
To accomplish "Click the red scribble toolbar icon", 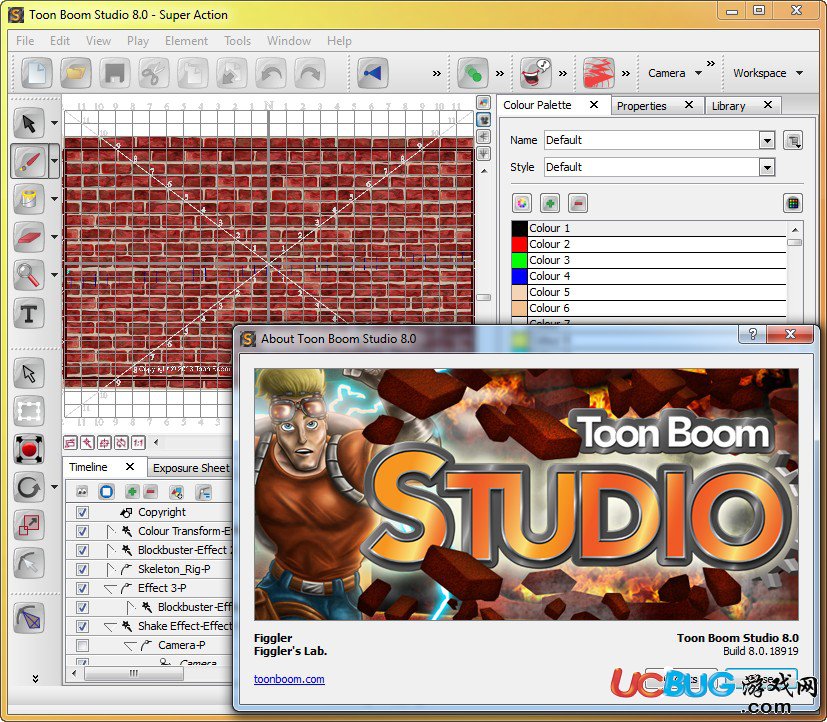I will pyautogui.click(x=598, y=73).
